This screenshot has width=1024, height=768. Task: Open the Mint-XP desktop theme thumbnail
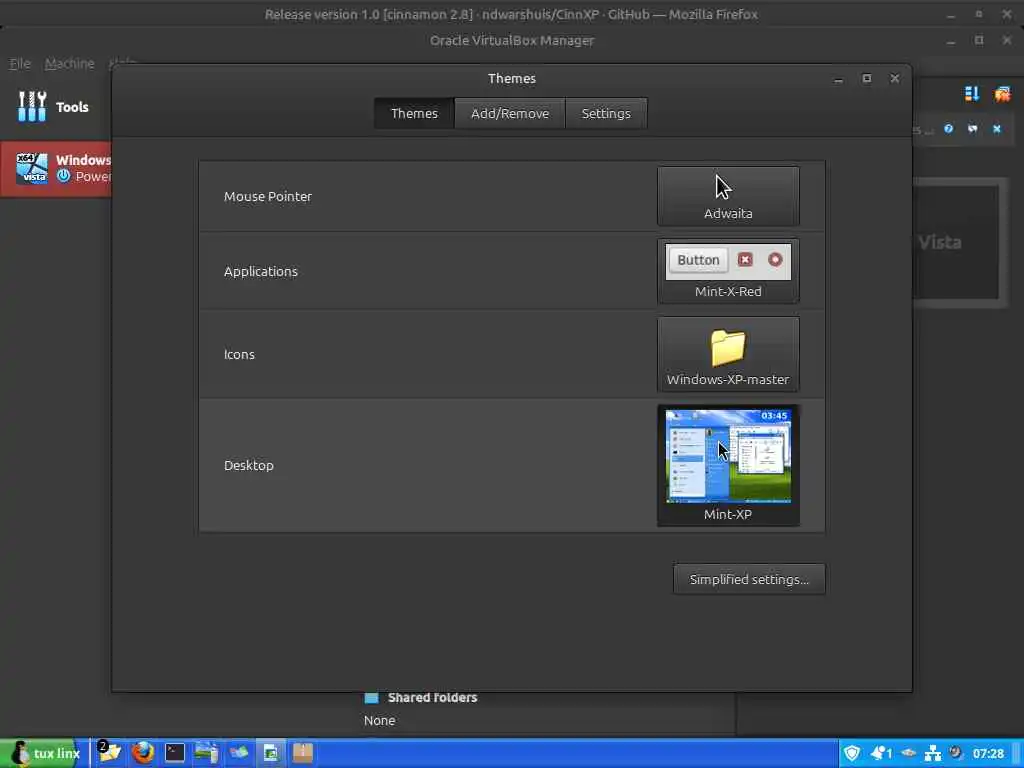[x=728, y=465]
